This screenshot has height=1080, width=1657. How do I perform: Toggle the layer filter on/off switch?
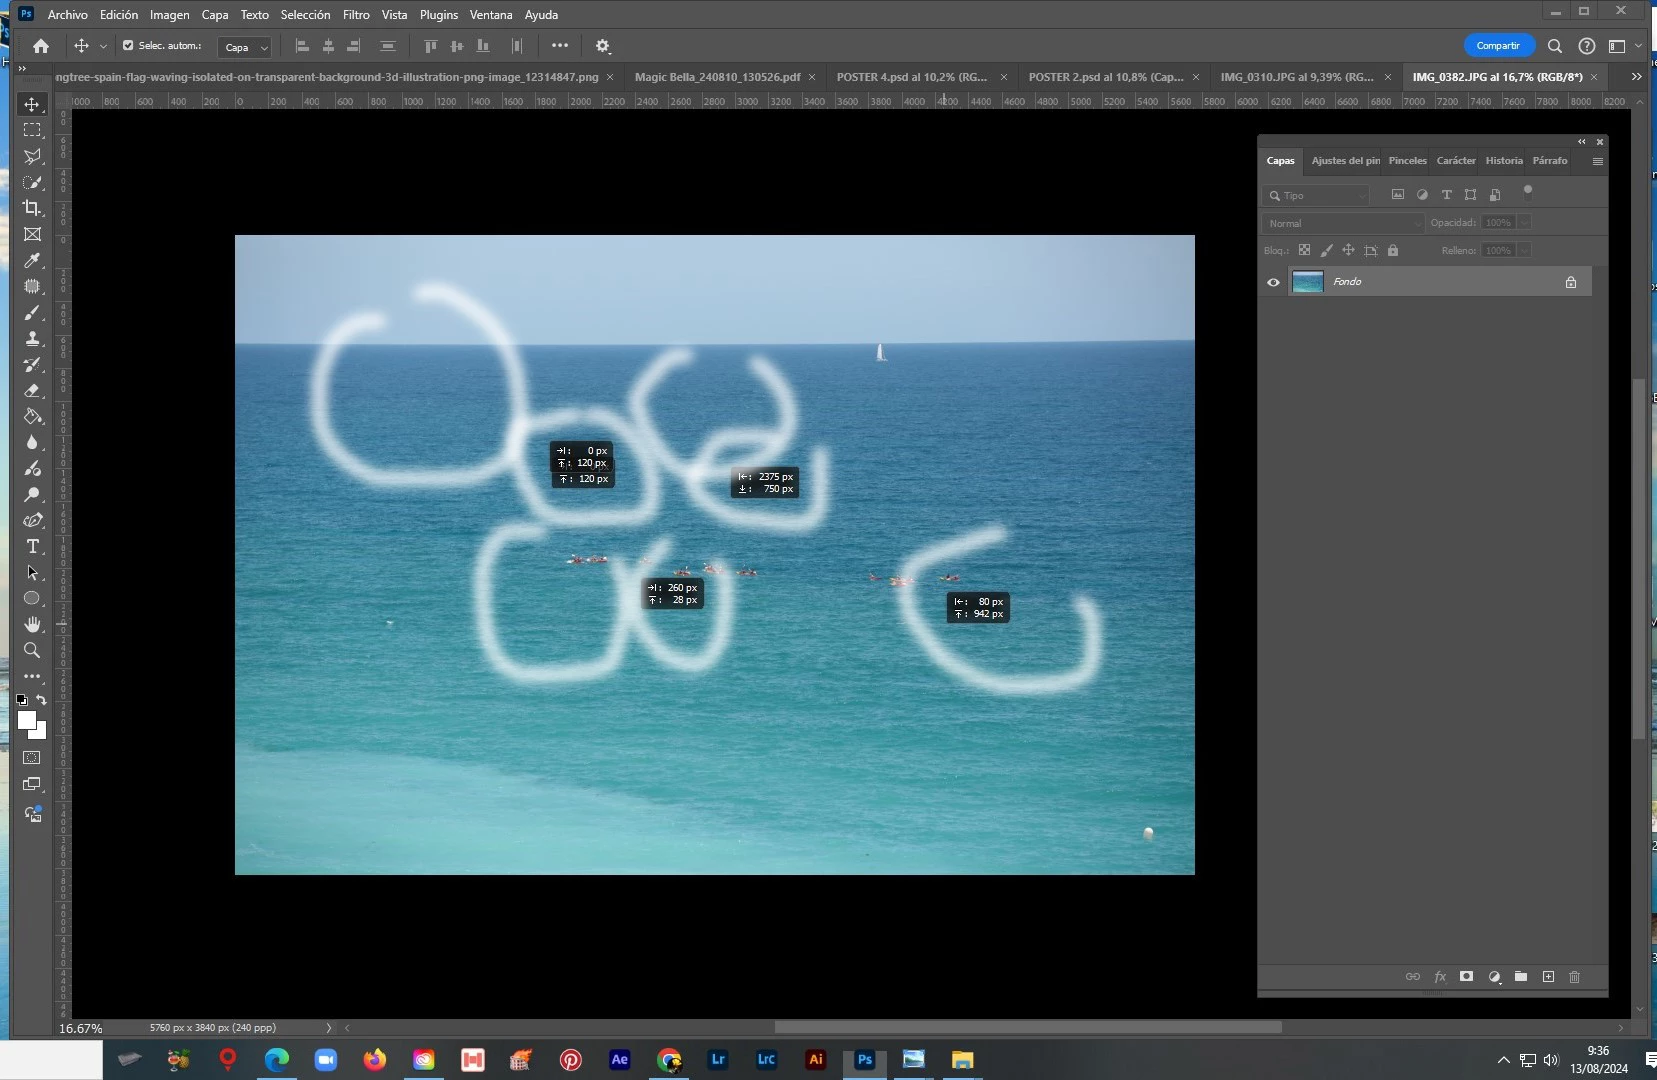[1528, 192]
